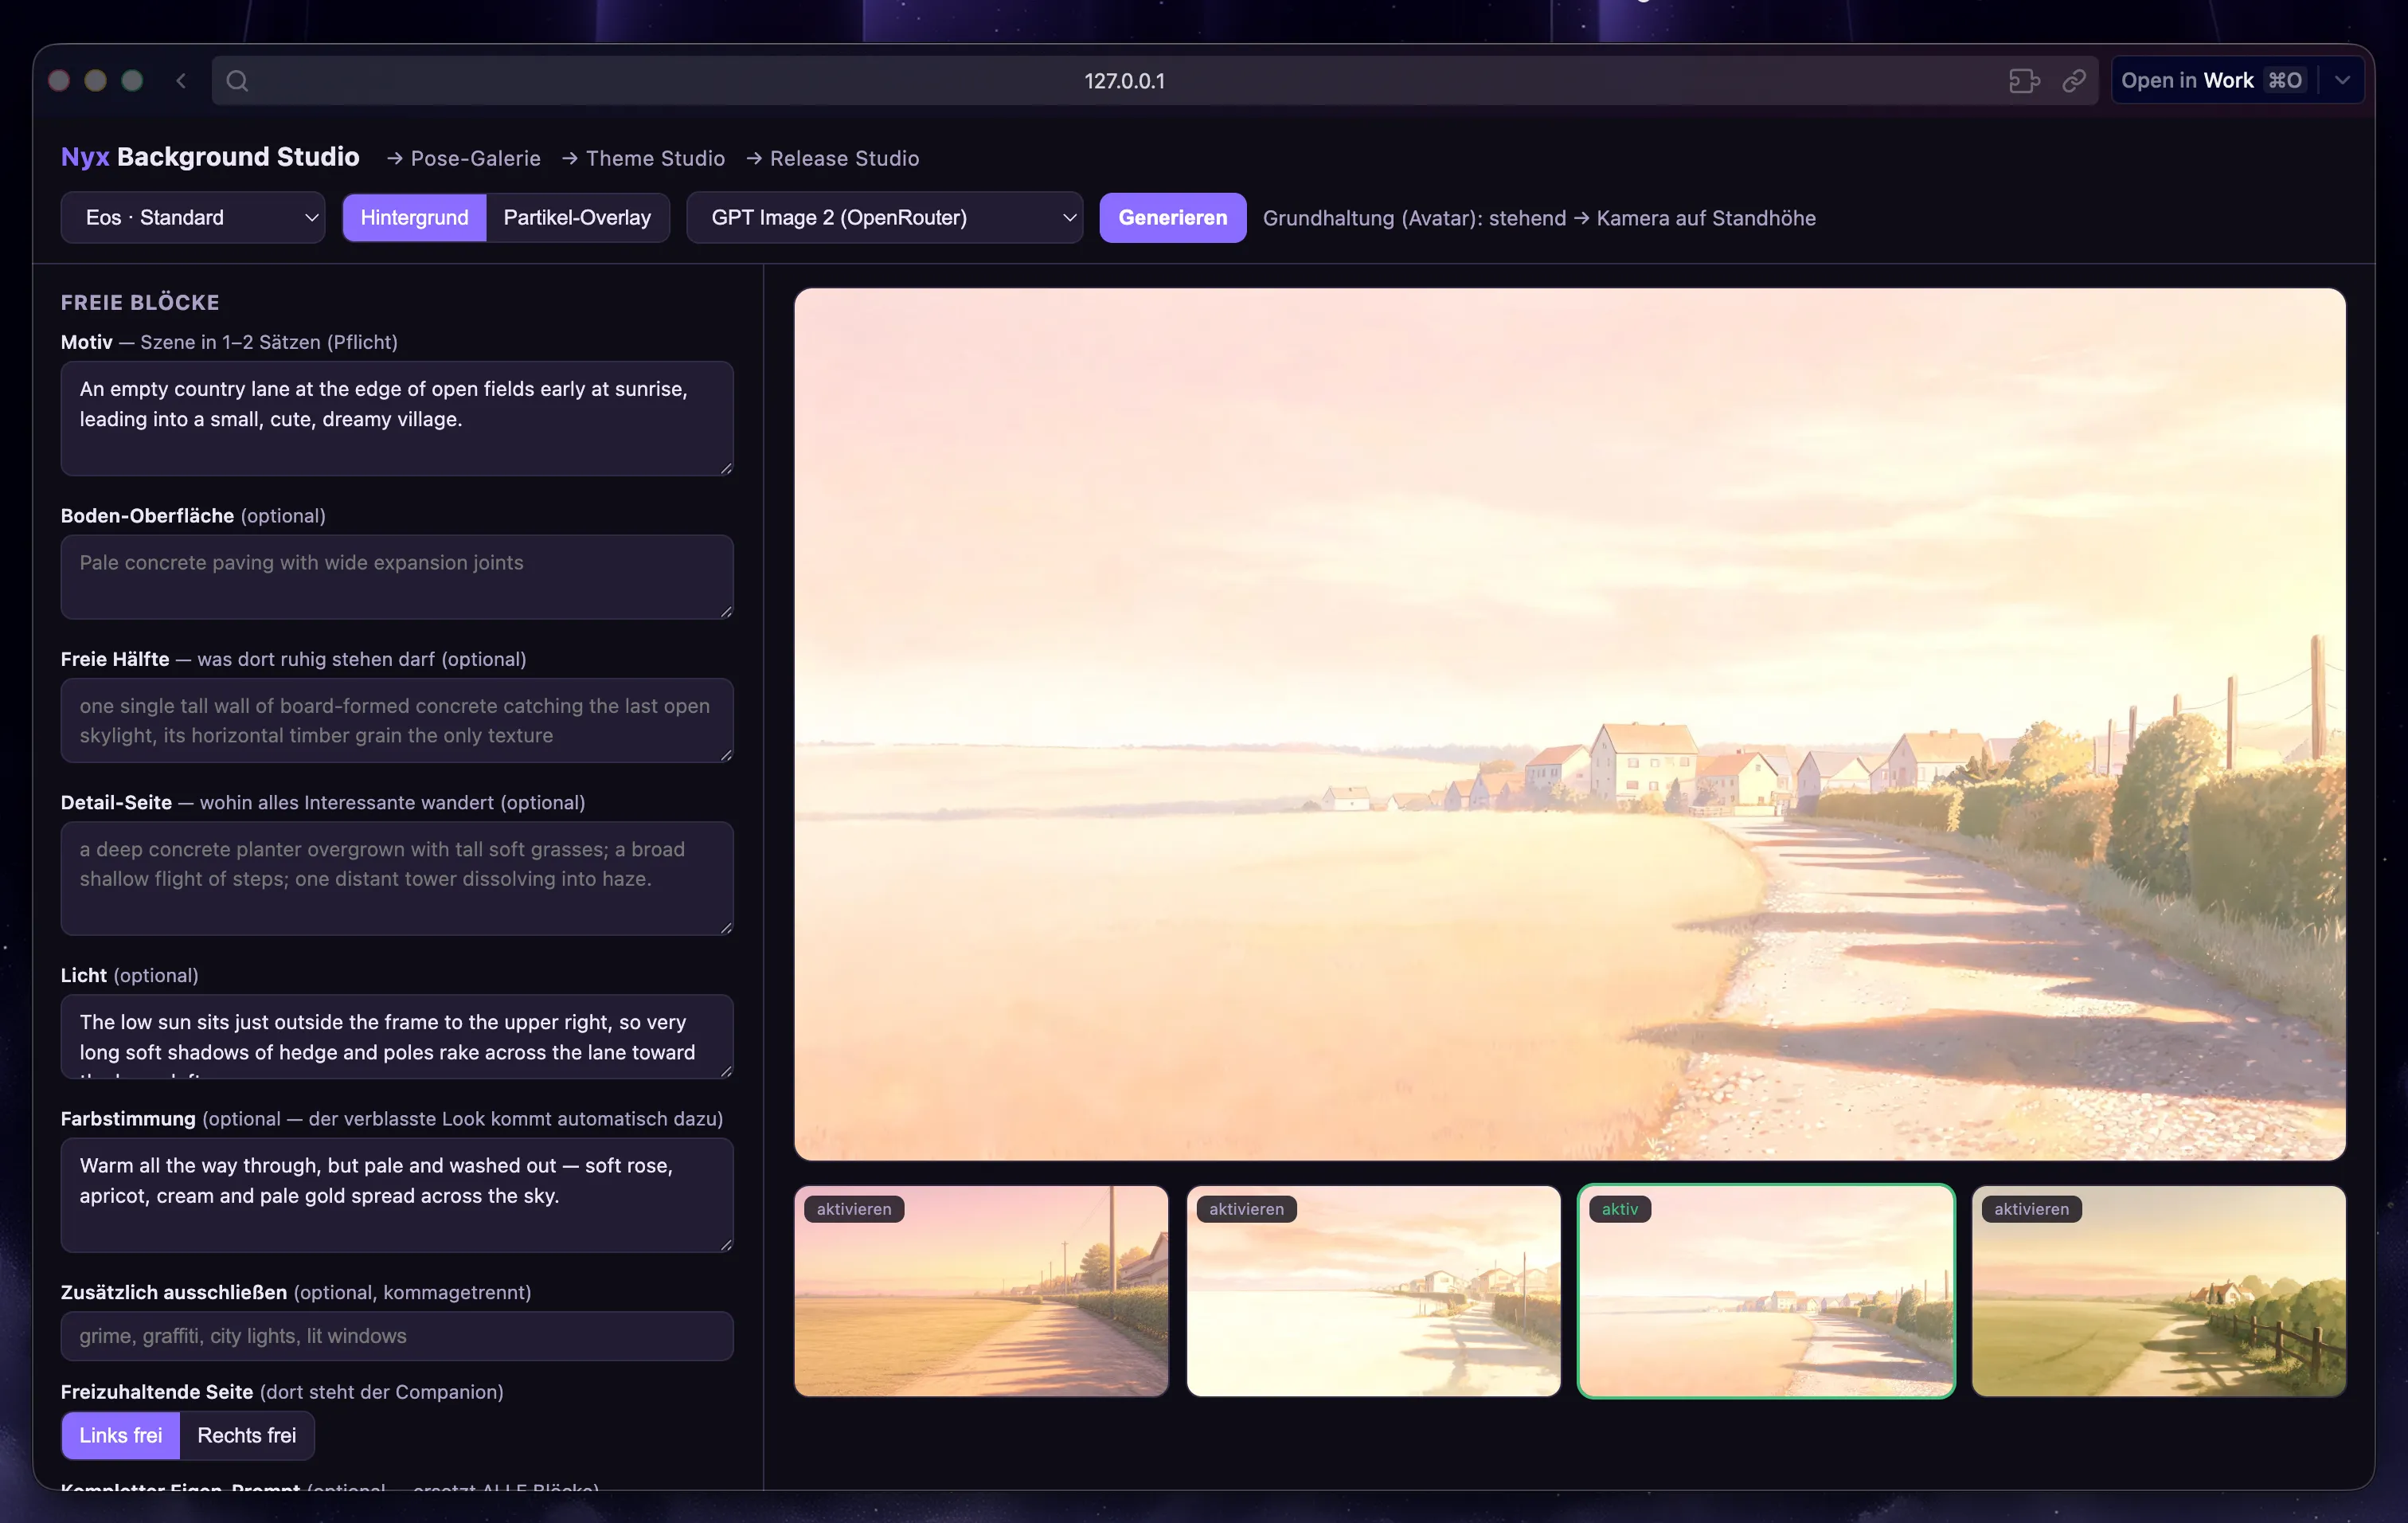The height and width of the screenshot is (1523, 2408).
Task: Click the Open in Work button
Action: (2213, 81)
